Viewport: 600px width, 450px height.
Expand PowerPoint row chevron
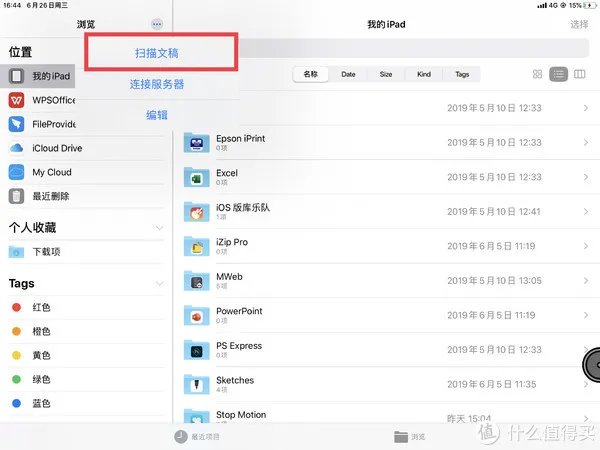[585, 315]
